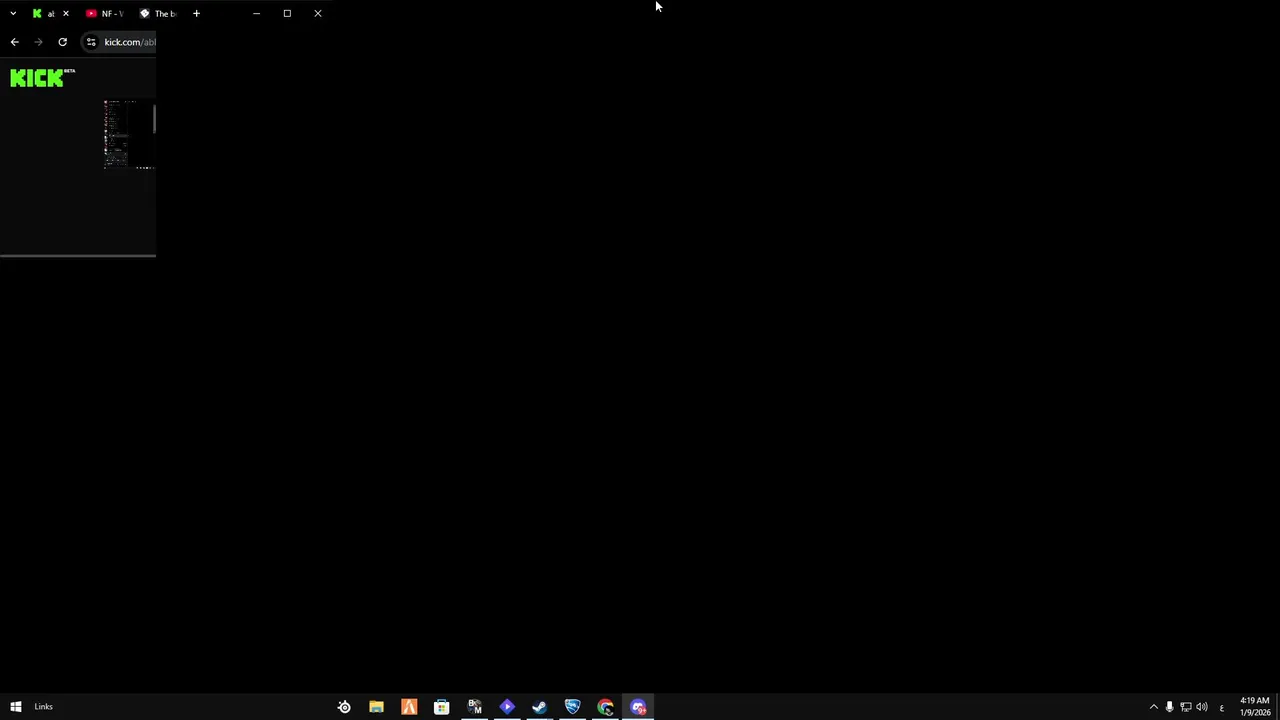Open Discord from the taskbar

(x=638, y=707)
